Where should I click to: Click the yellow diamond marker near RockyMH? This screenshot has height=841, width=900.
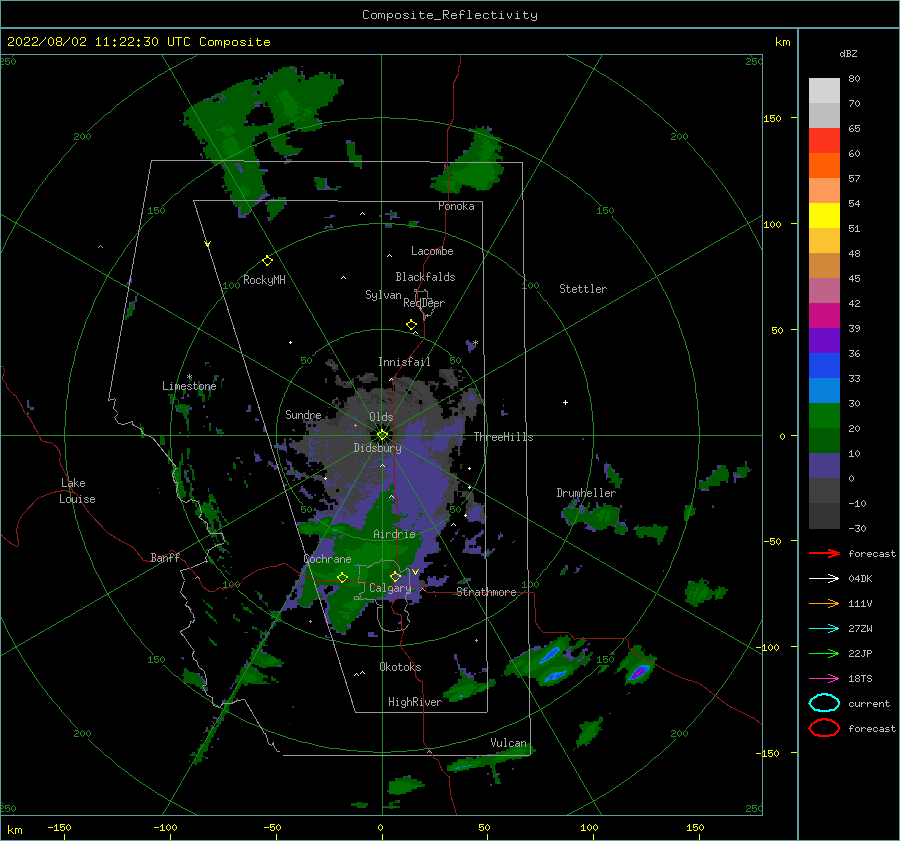point(267,261)
